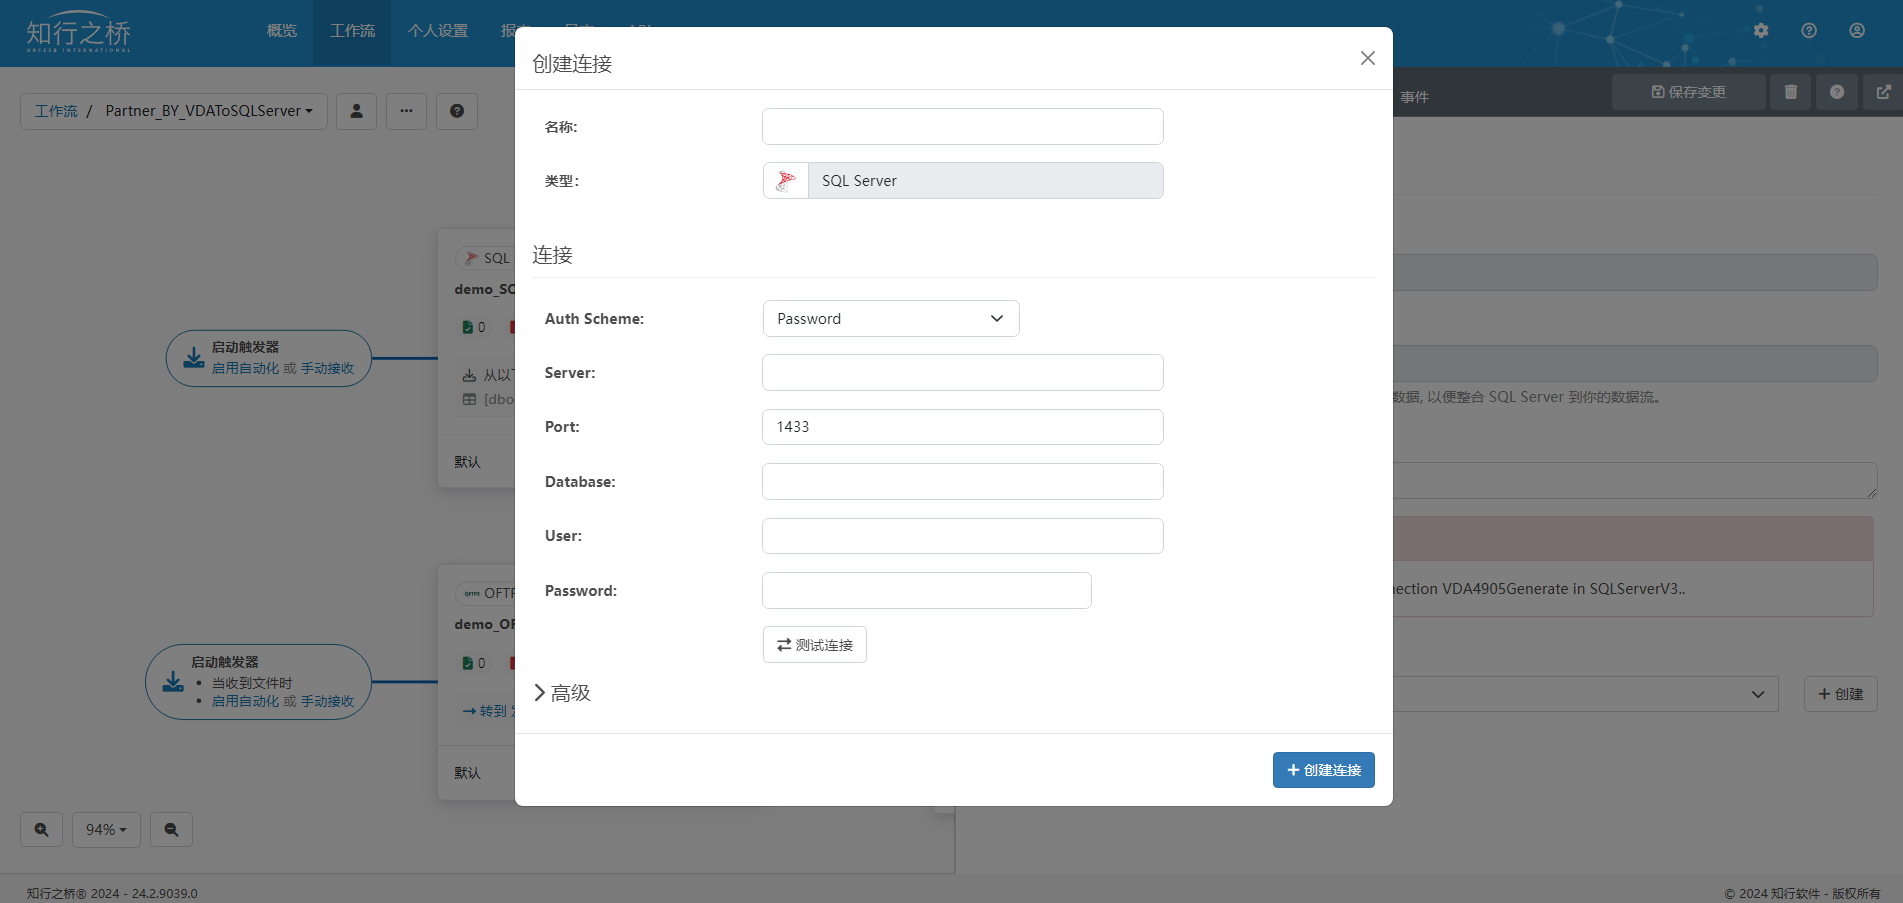Click the zoom out magnifier icon
The width and height of the screenshot is (1903, 903).
[x=171, y=830]
